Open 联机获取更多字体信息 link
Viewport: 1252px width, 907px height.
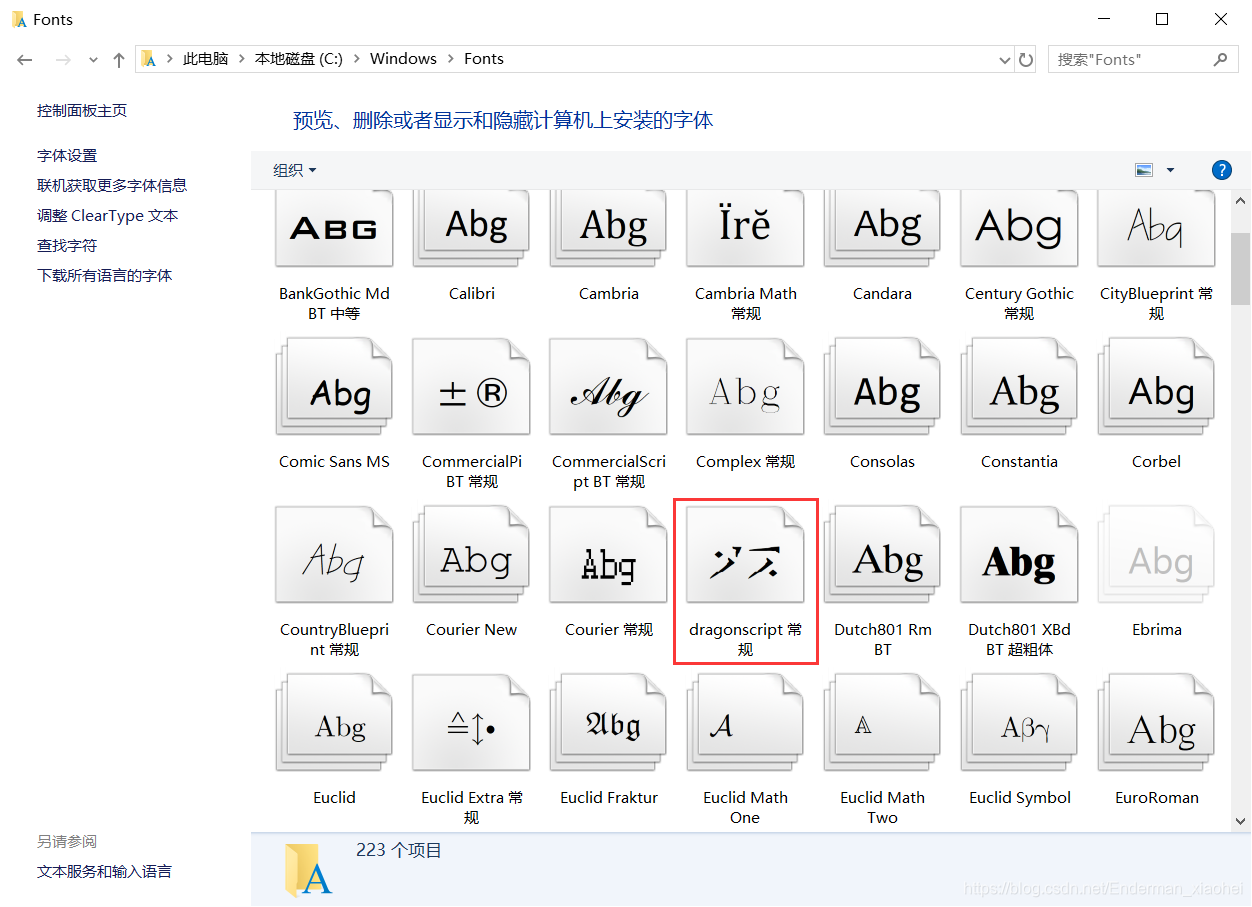[x=112, y=186]
